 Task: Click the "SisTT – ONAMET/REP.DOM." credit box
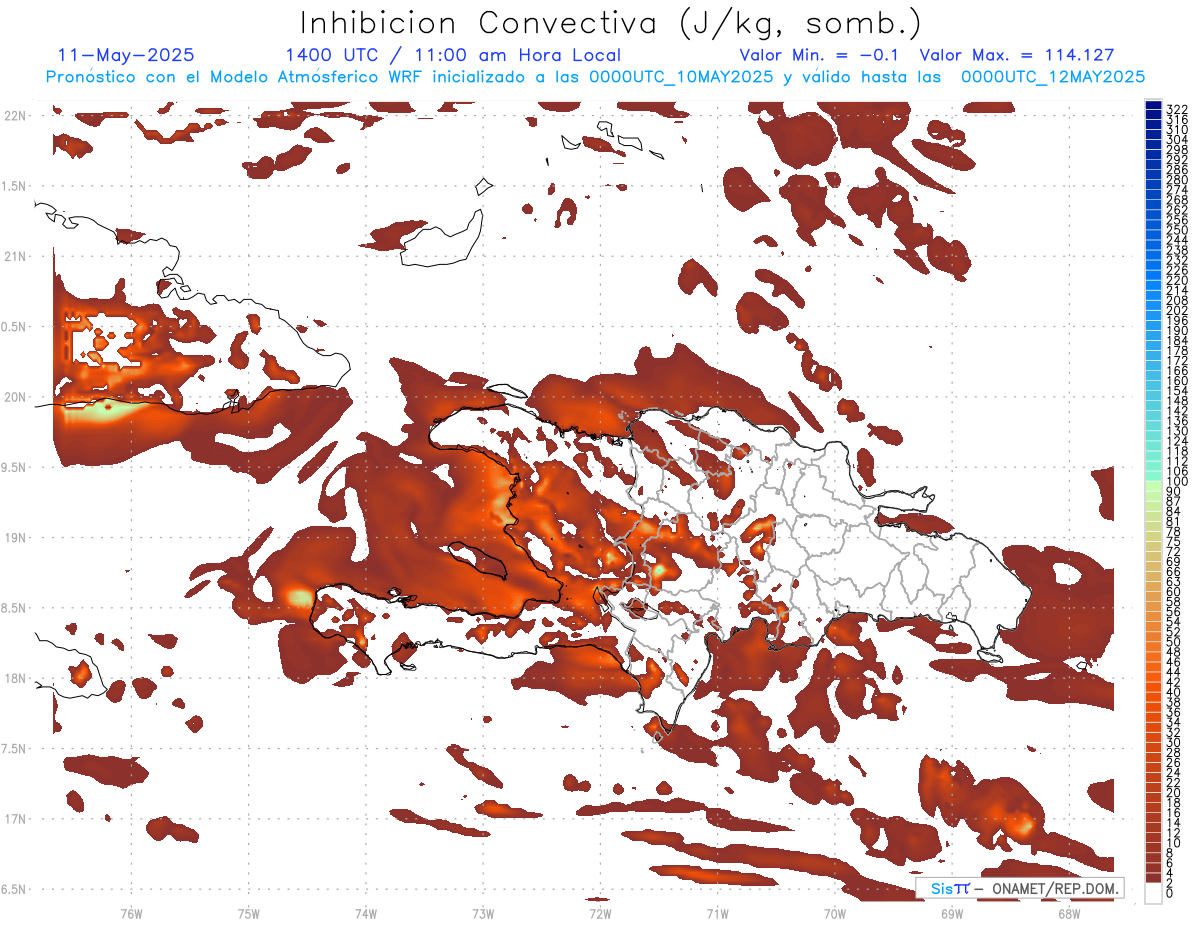pos(1019,888)
